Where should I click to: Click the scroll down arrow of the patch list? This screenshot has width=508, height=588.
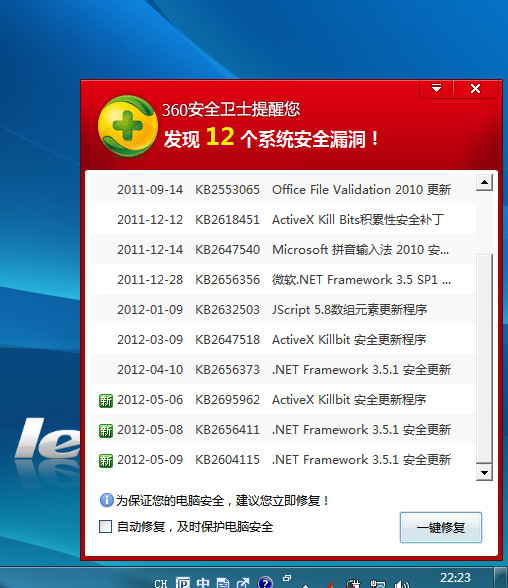(x=484, y=472)
